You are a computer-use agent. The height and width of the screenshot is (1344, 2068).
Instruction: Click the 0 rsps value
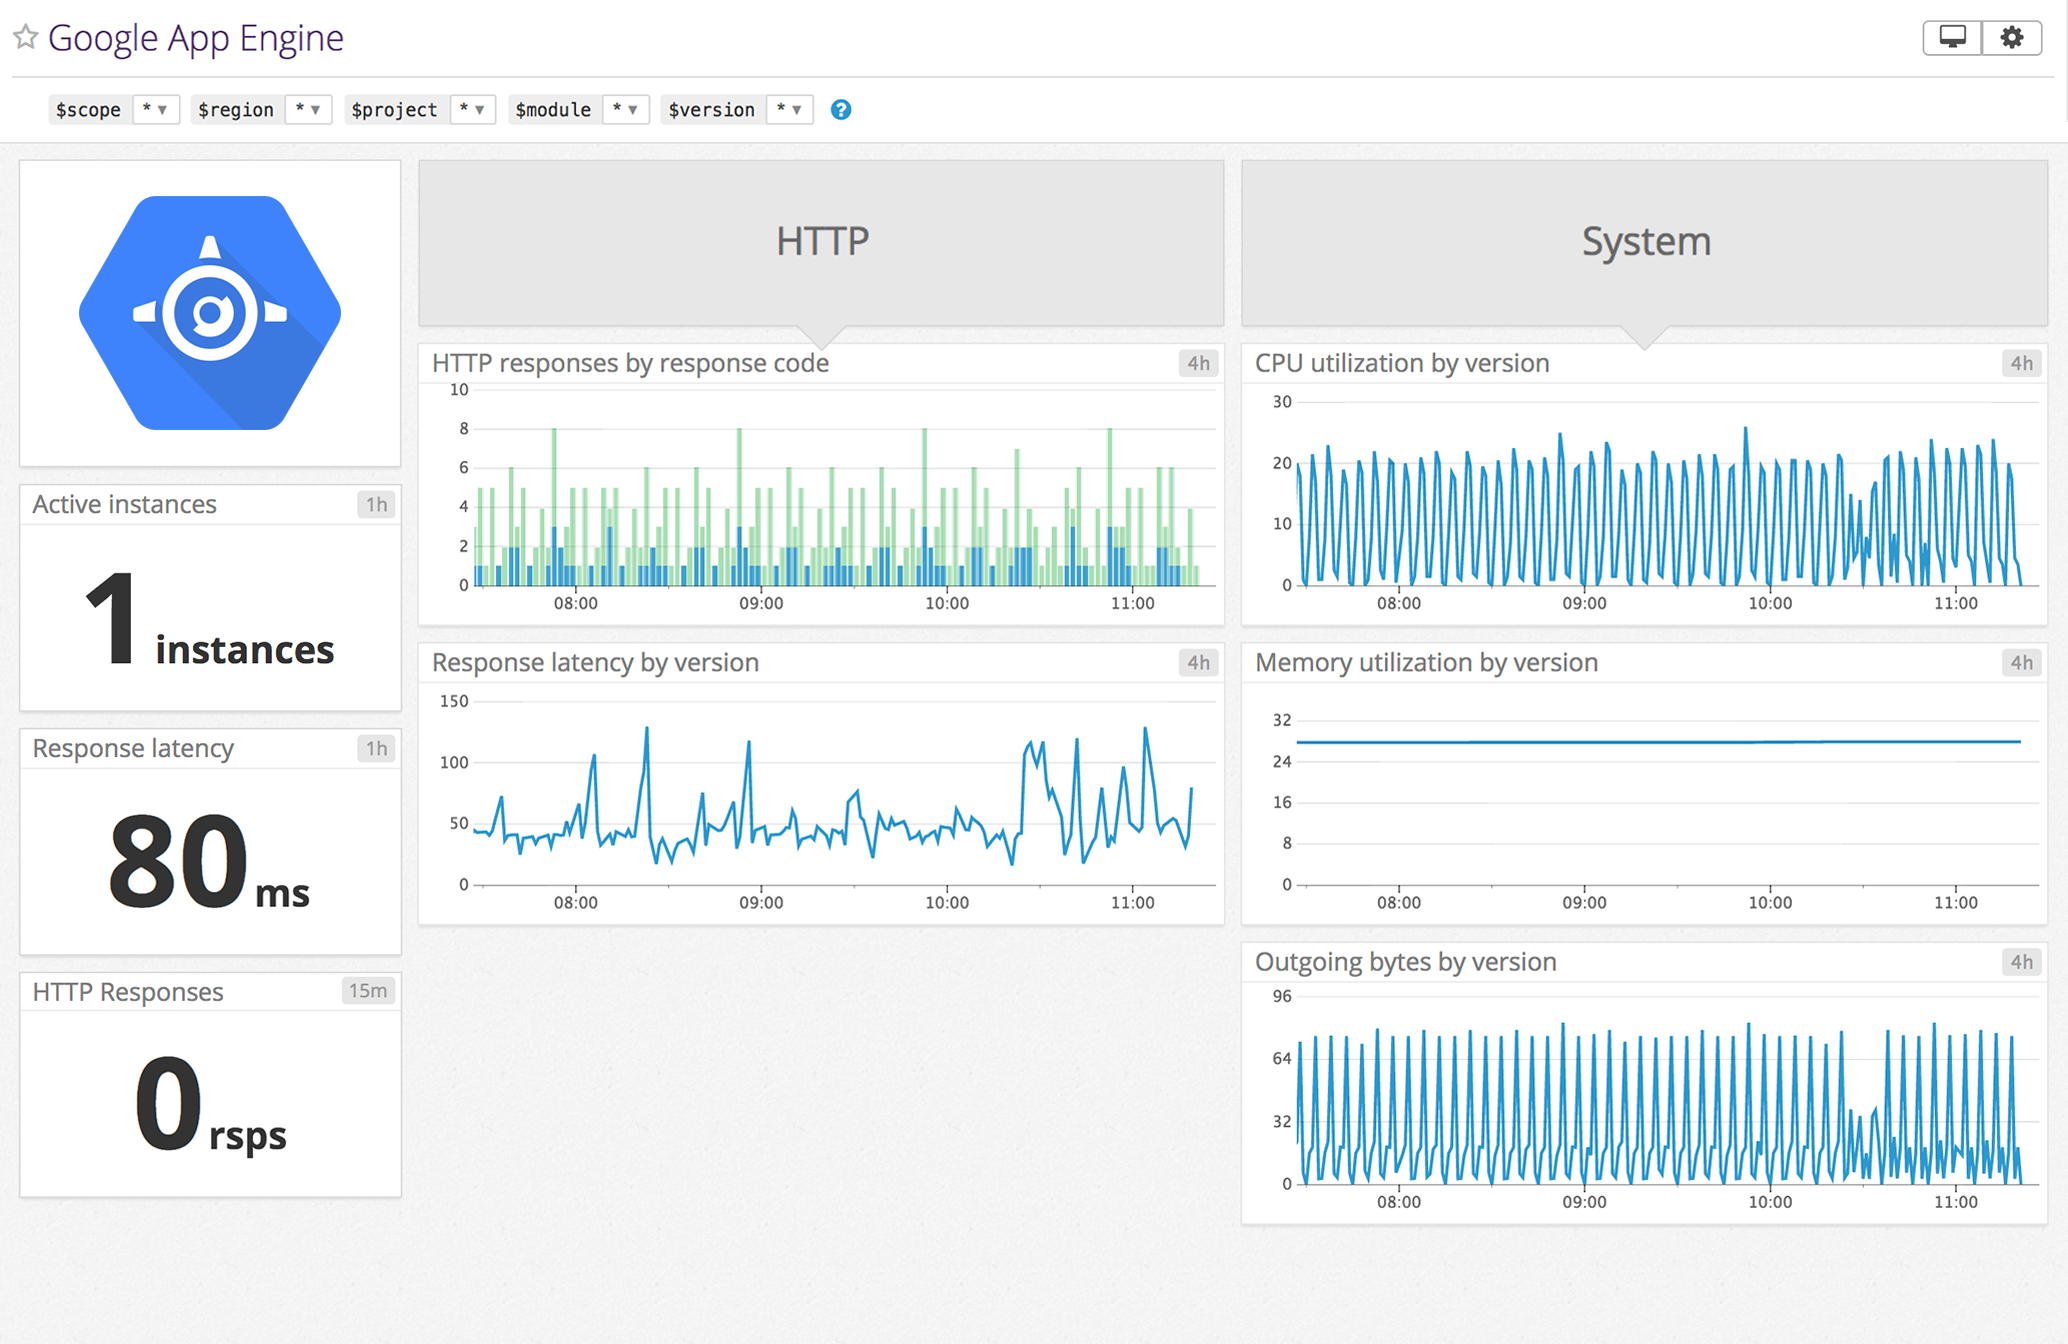(209, 1106)
